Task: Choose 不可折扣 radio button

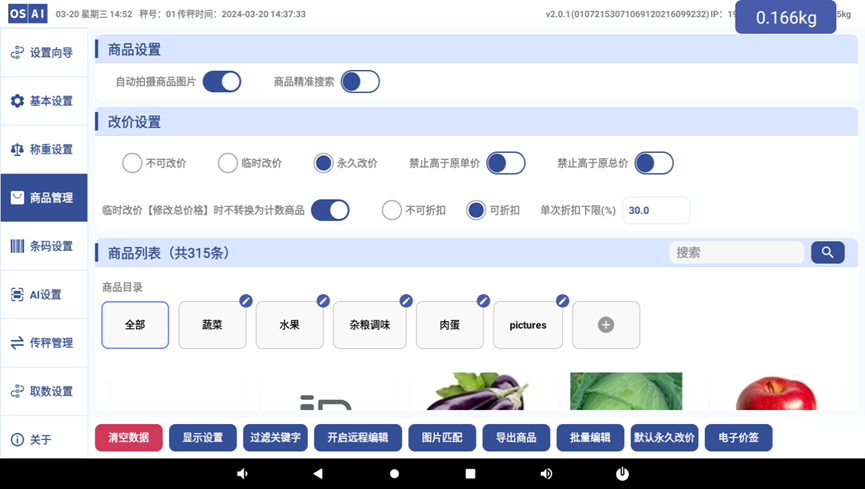Action: (x=392, y=210)
